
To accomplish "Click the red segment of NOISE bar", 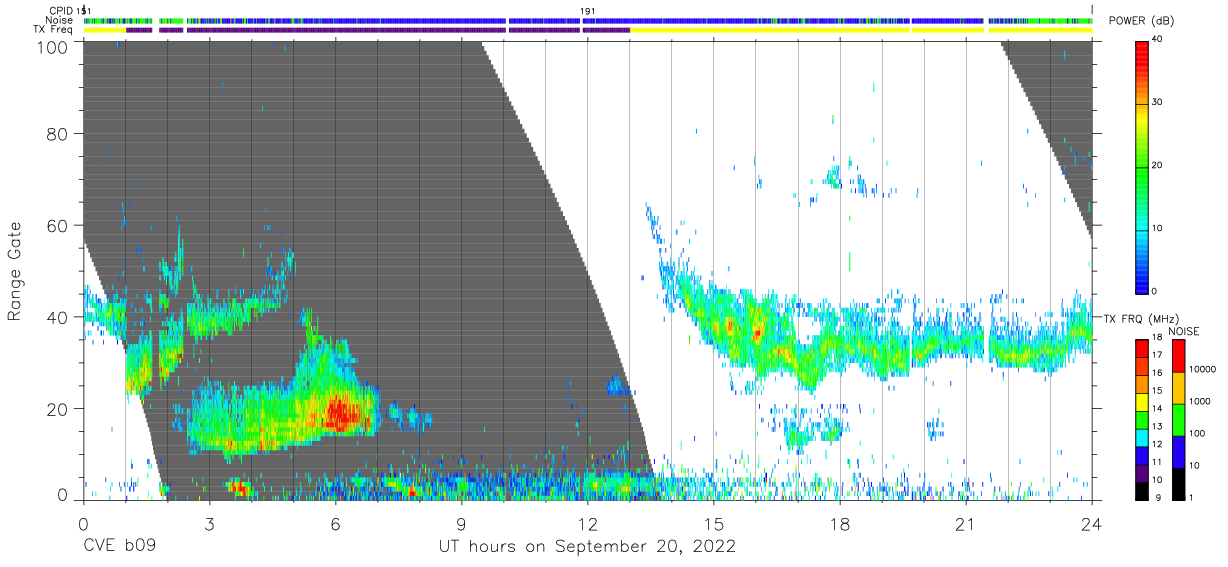I will pyautogui.click(x=1178, y=355).
